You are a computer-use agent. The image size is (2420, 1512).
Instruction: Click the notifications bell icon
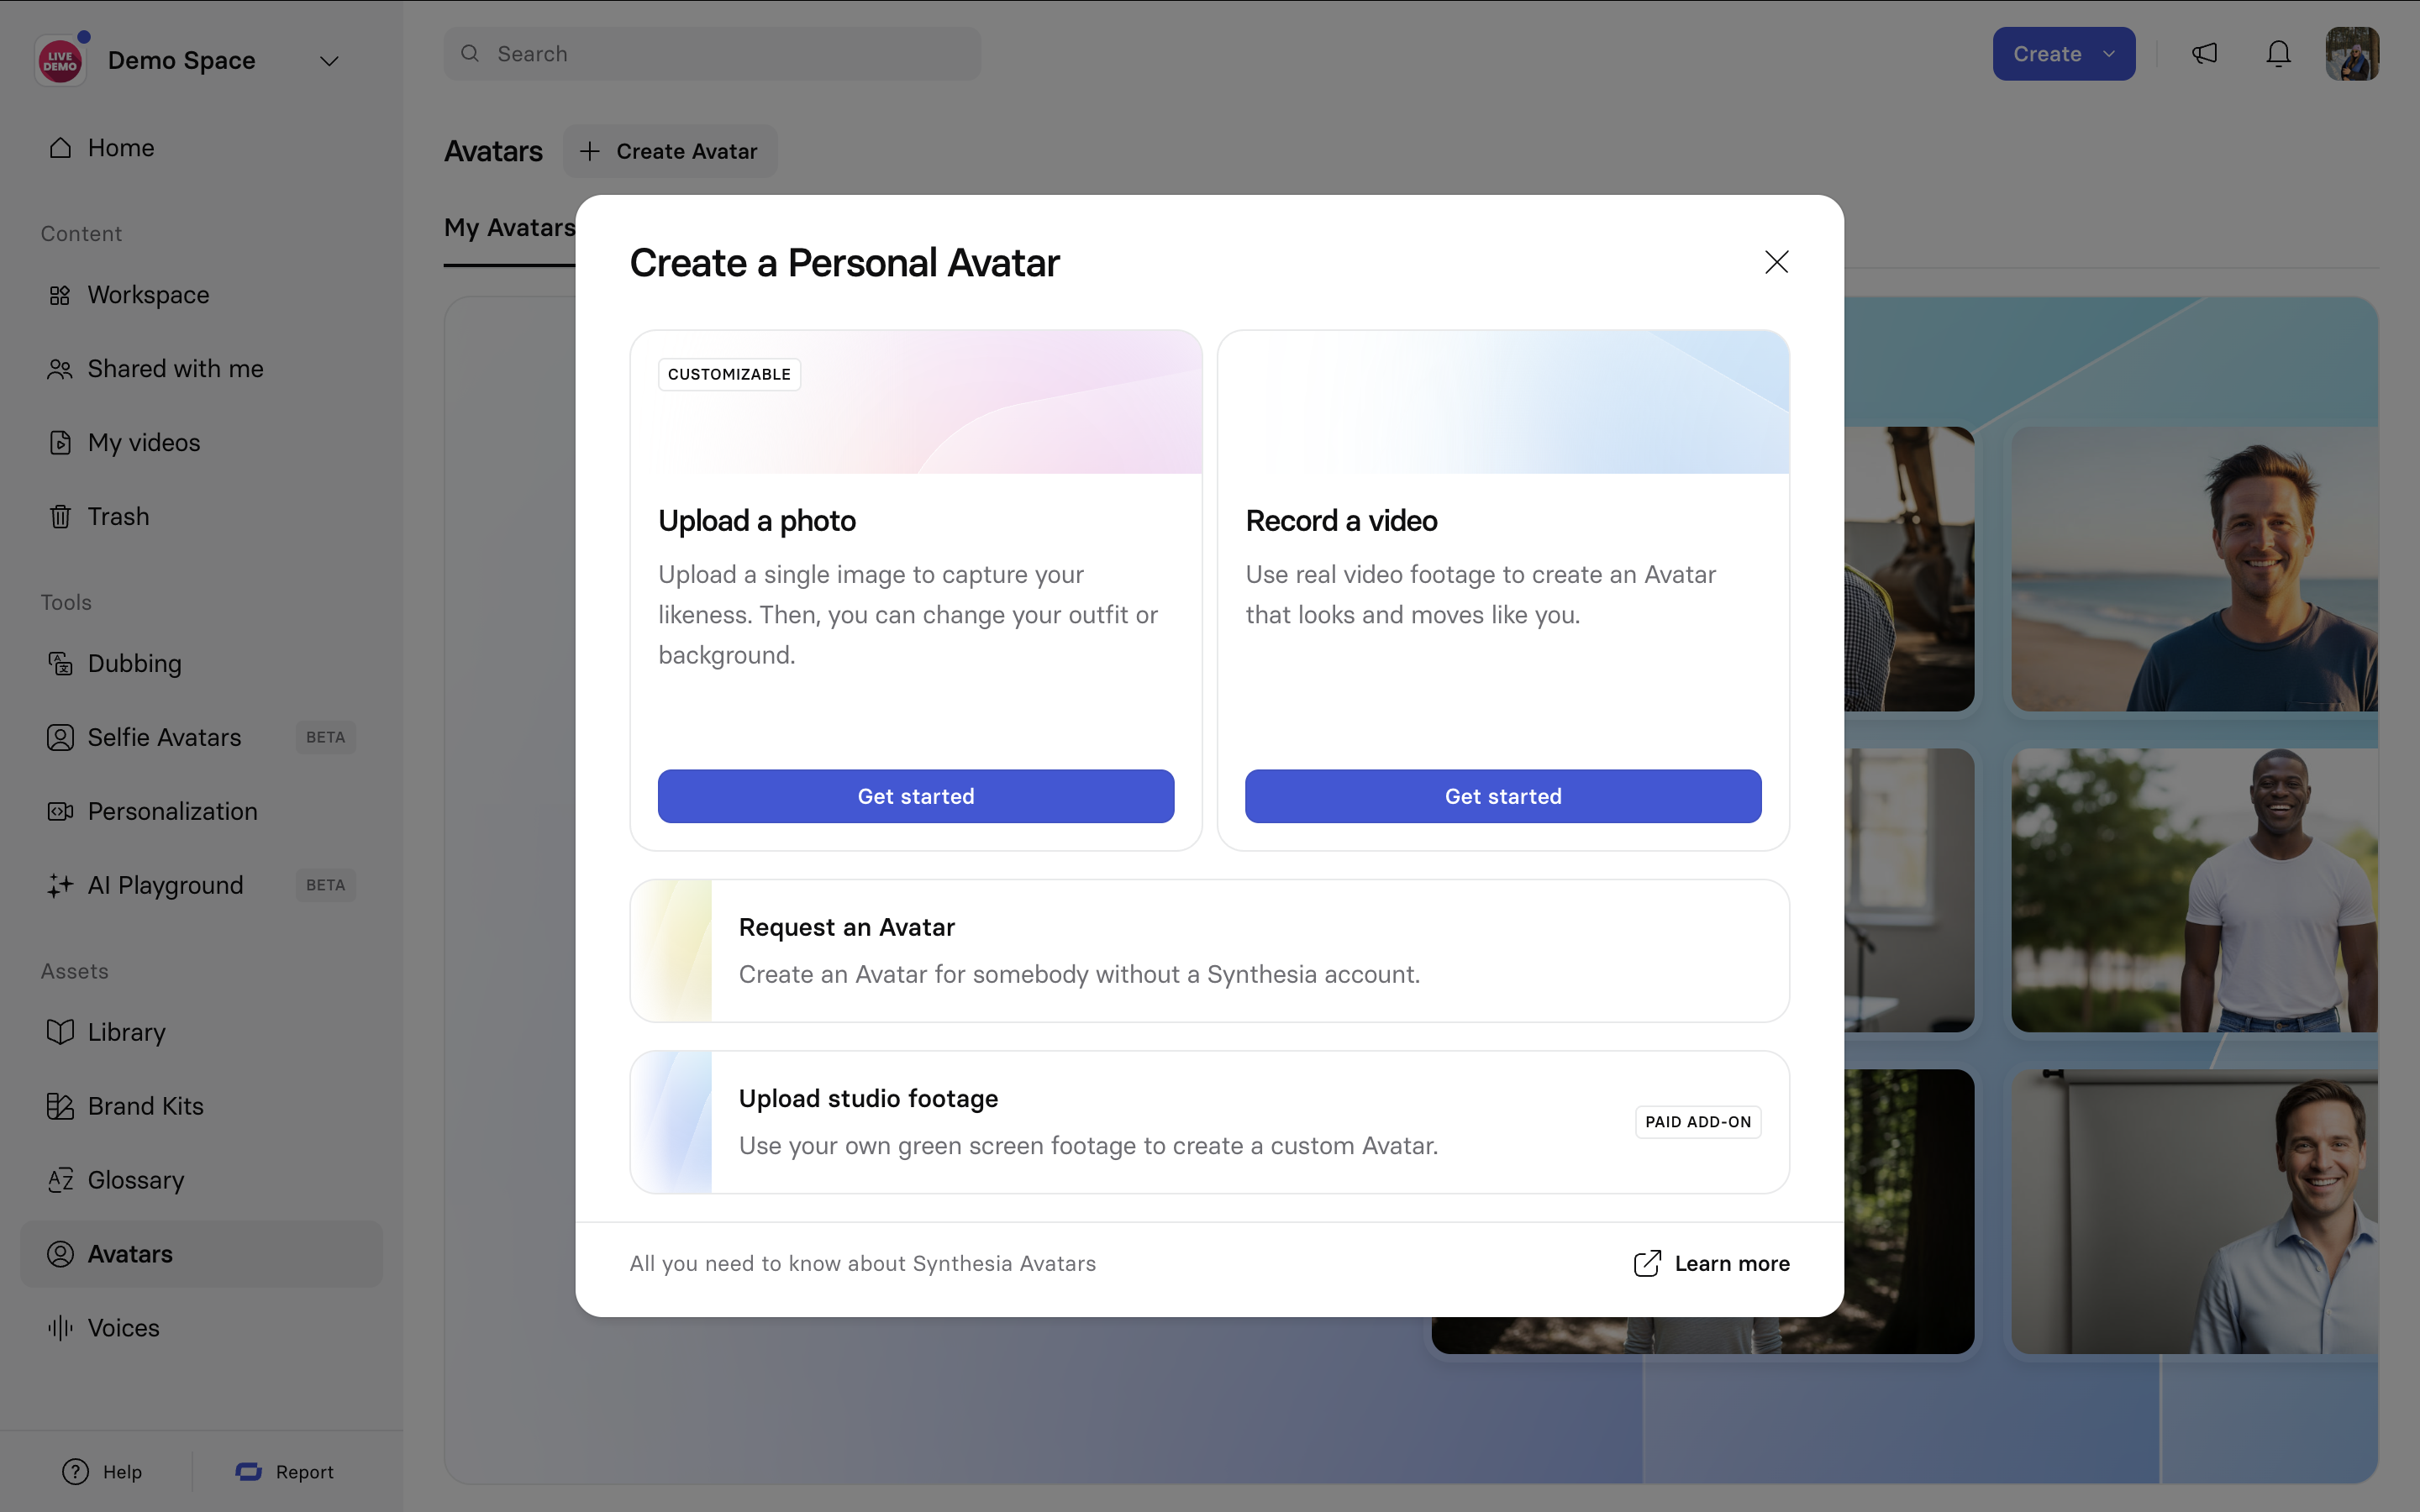[x=2278, y=54]
